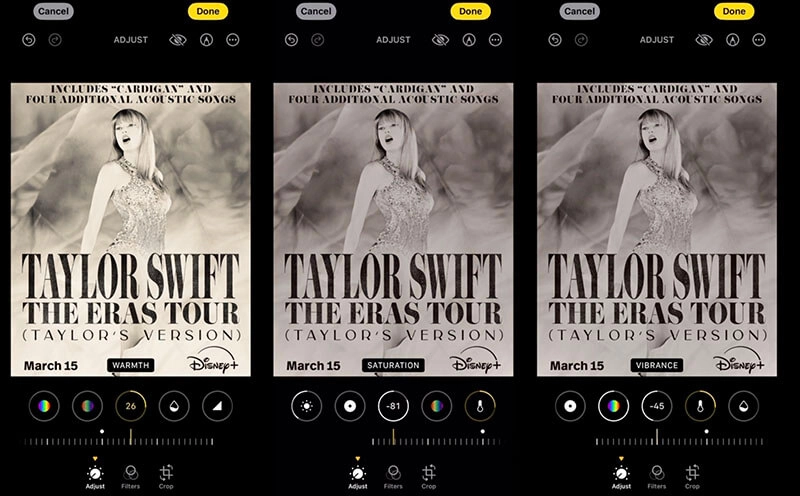Undo the last edit in the Saturation screen
The height and width of the screenshot is (496, 800).
[291, 40]
